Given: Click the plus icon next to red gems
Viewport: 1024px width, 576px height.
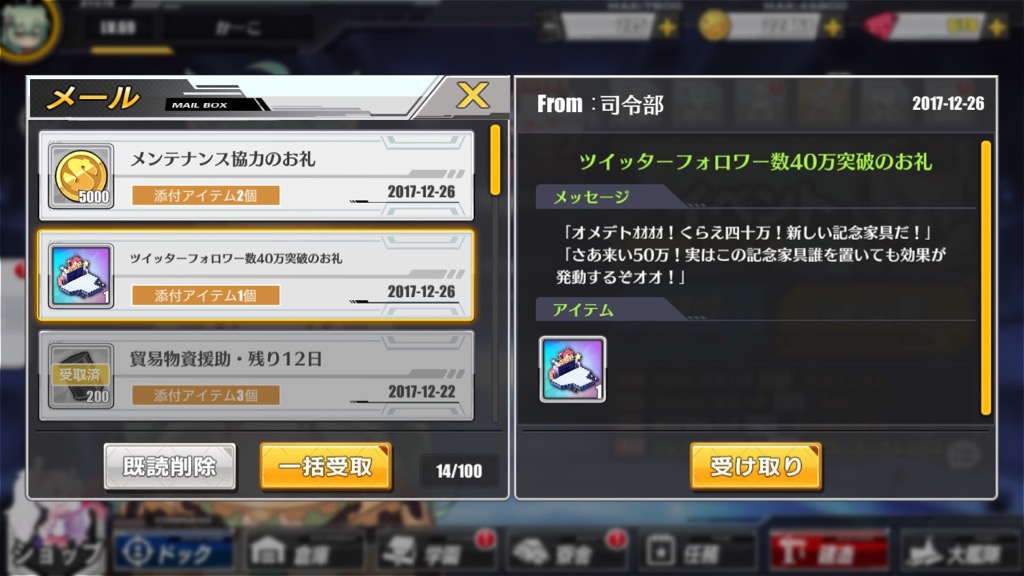Looking at the screenshot, I should tap(997, 27).
